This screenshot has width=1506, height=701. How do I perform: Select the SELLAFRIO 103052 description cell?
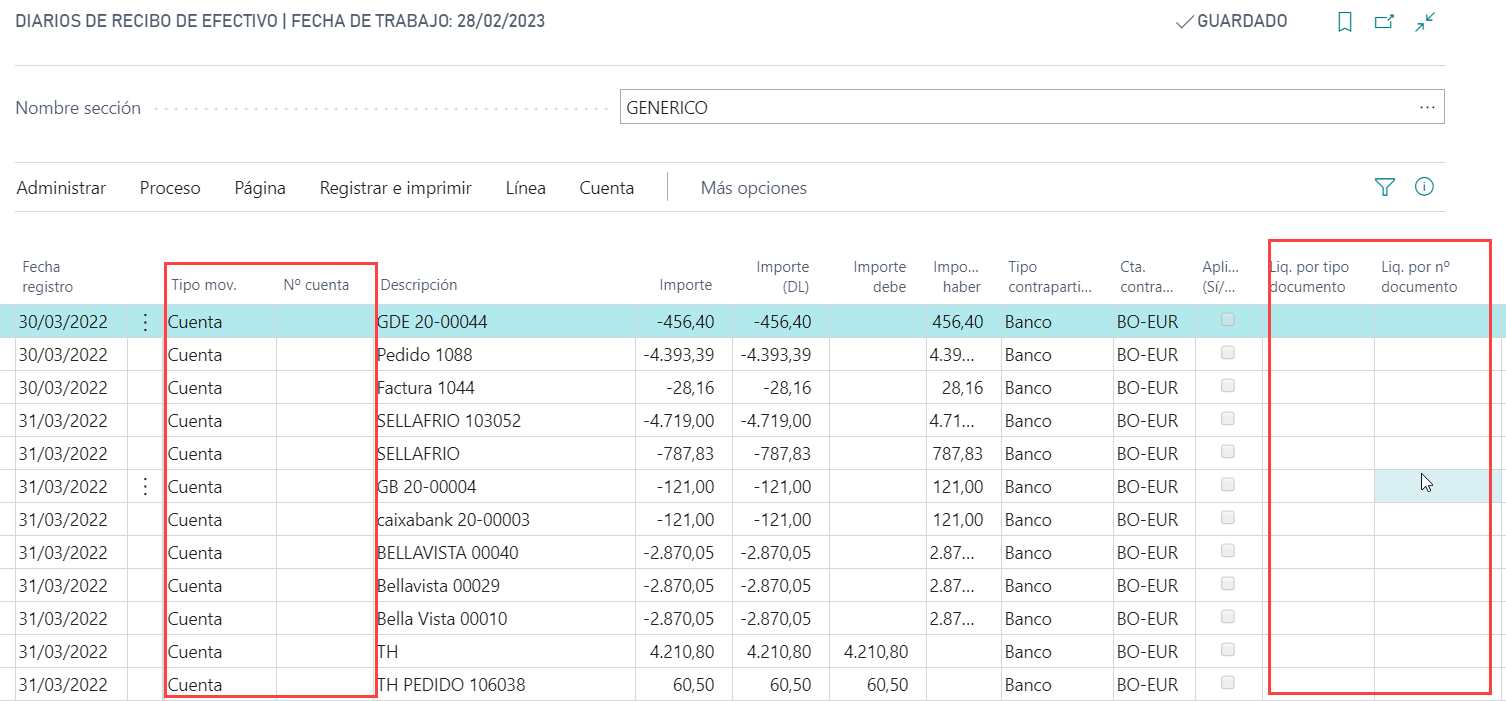(449, 421)
